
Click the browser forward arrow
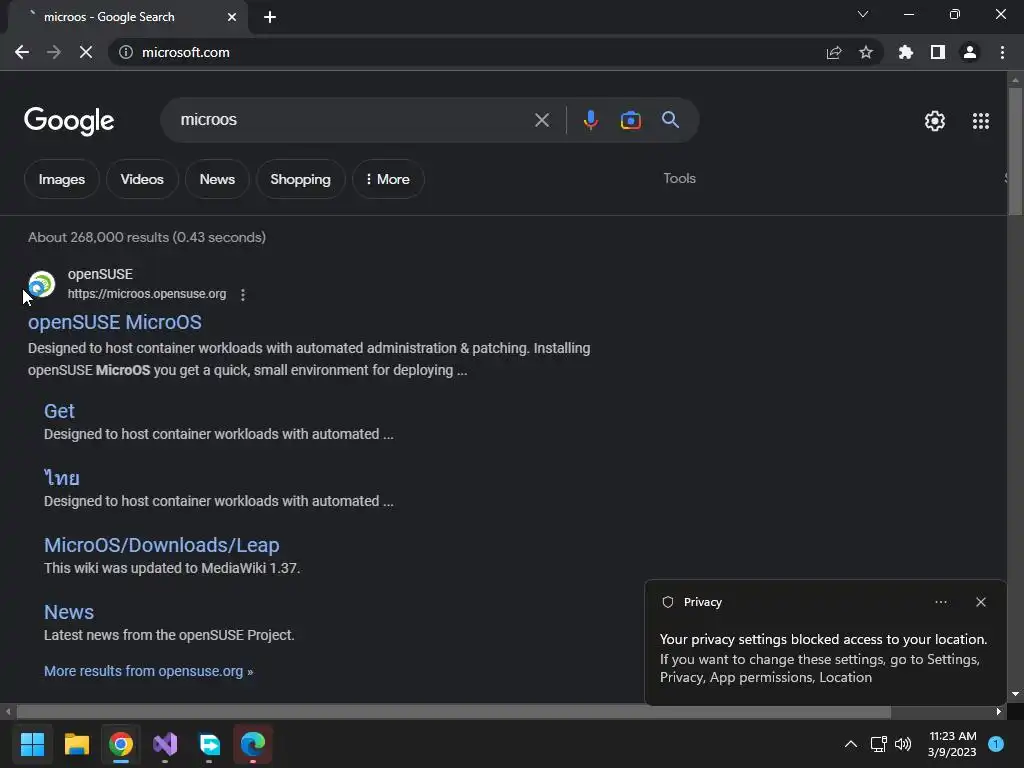[x=54, y=52]
